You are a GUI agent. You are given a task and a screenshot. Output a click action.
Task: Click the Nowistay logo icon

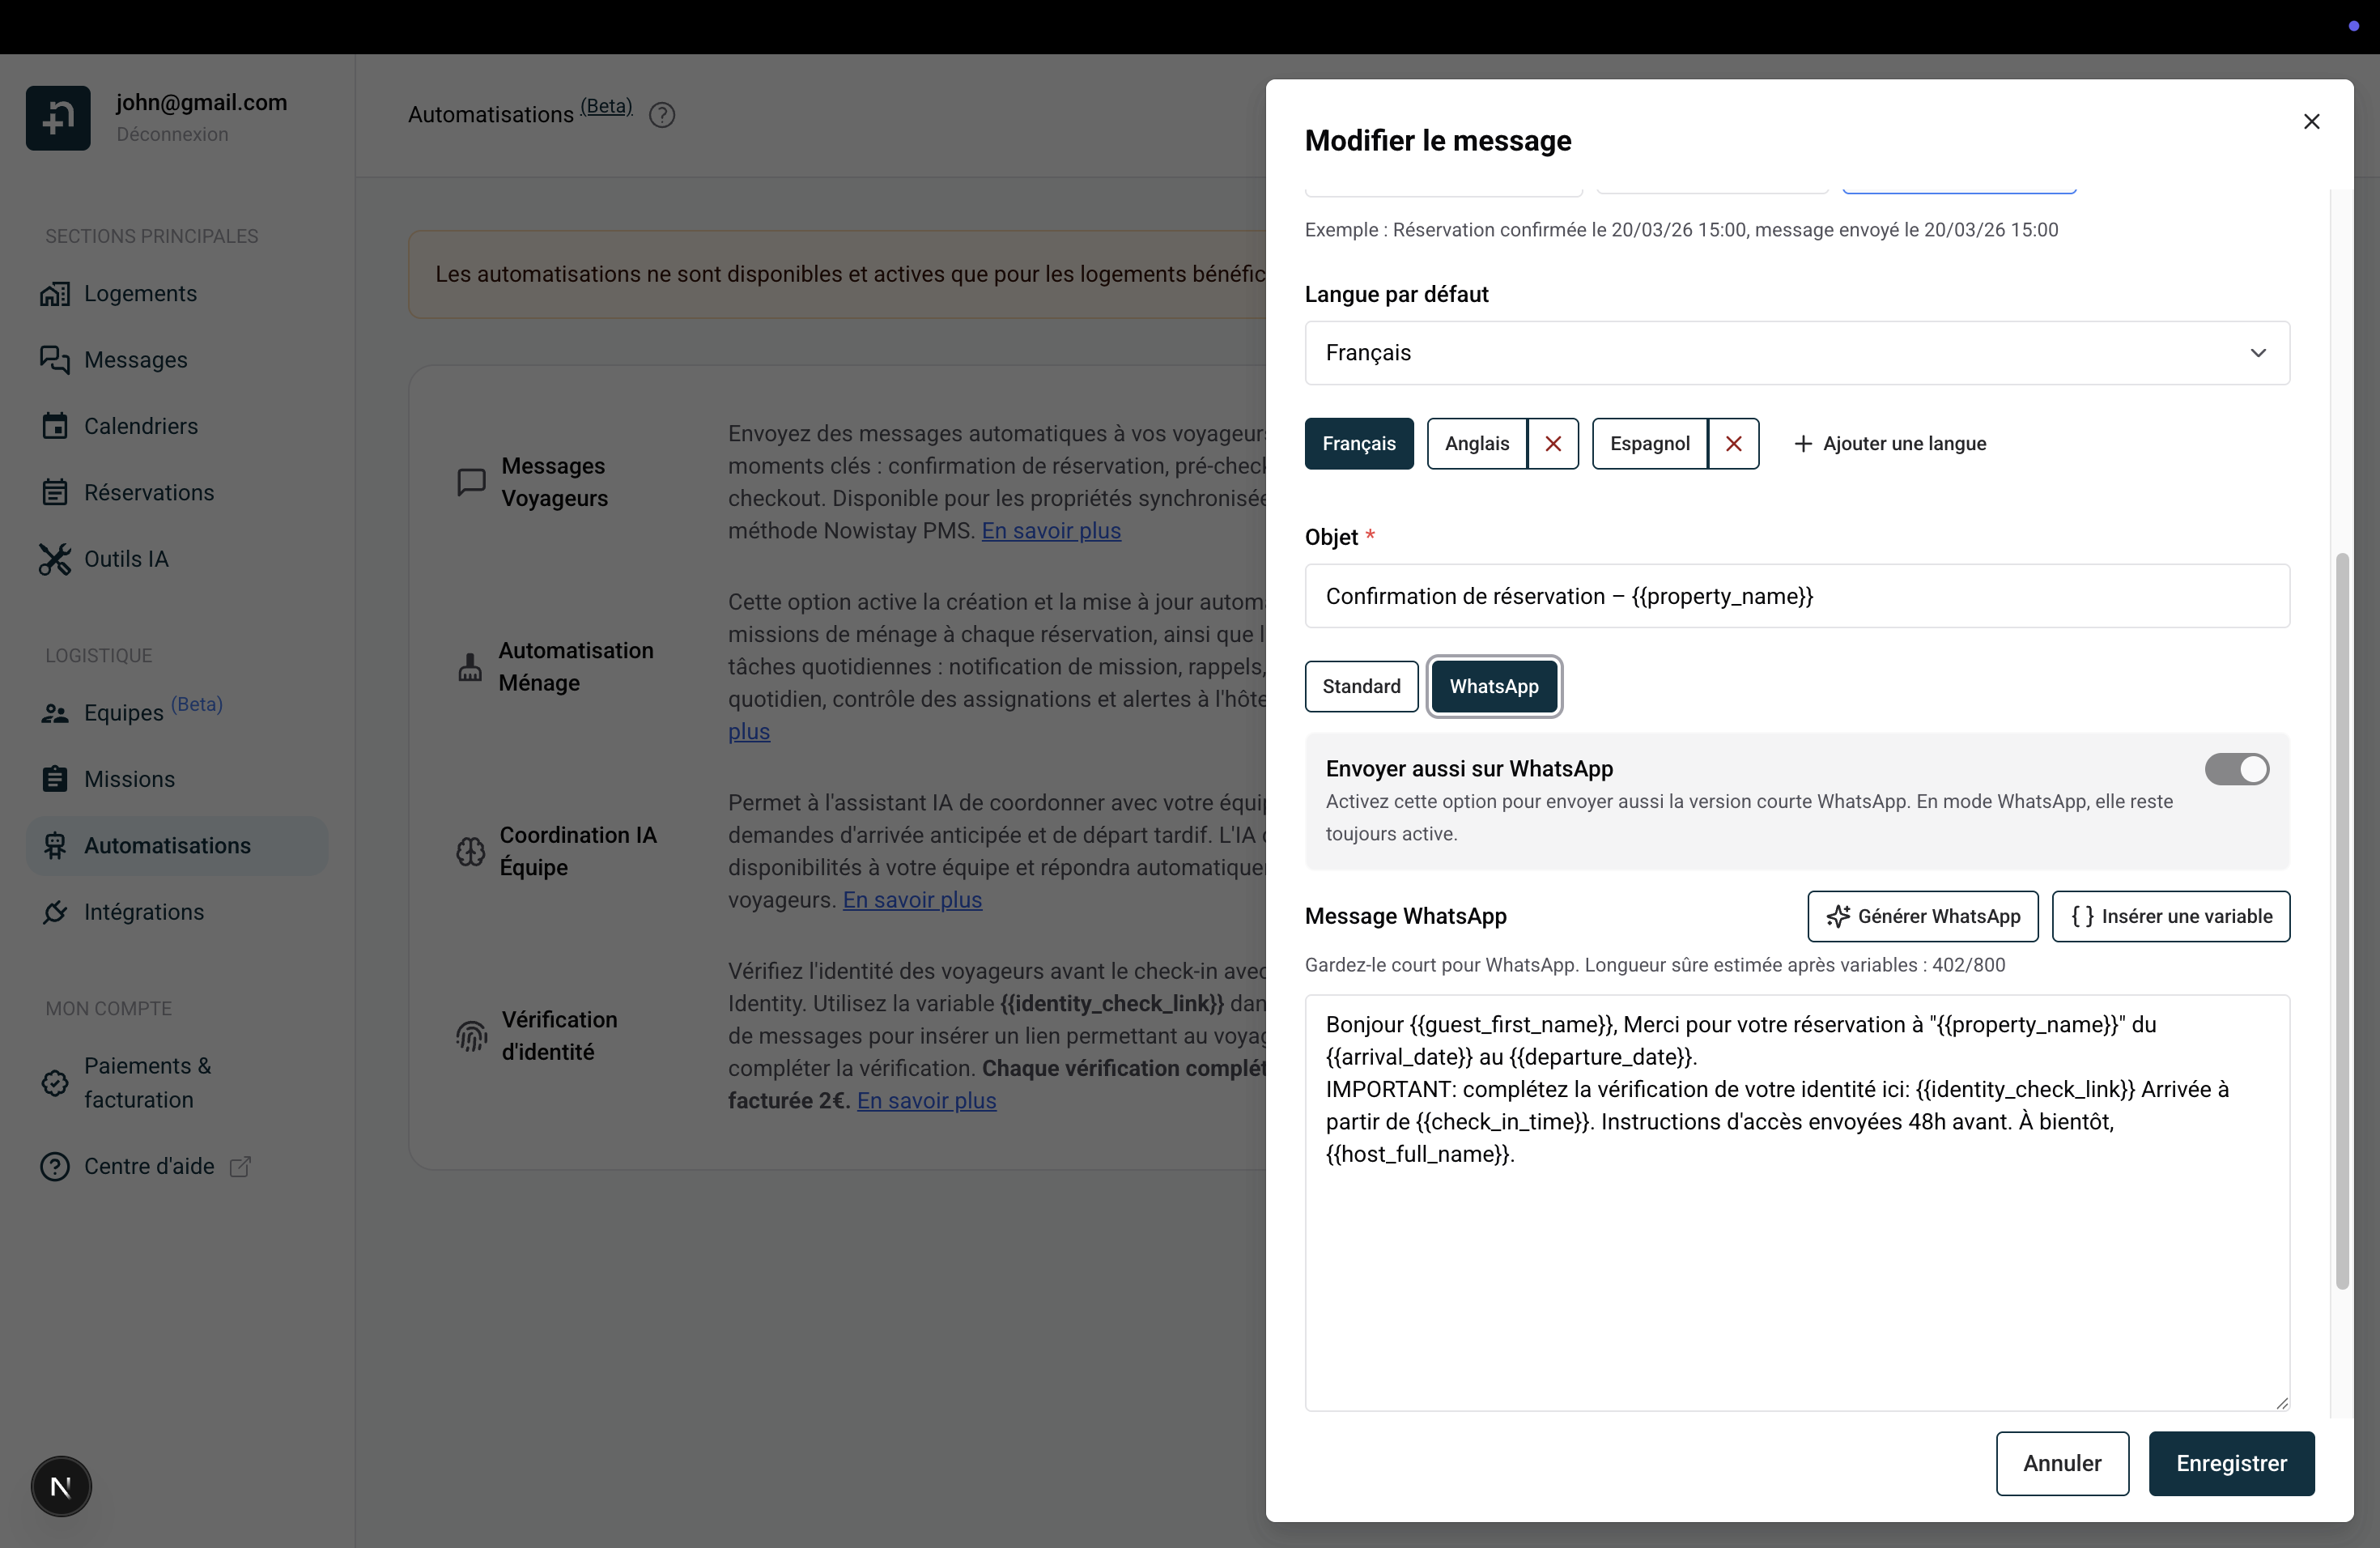tap(58, 118)
